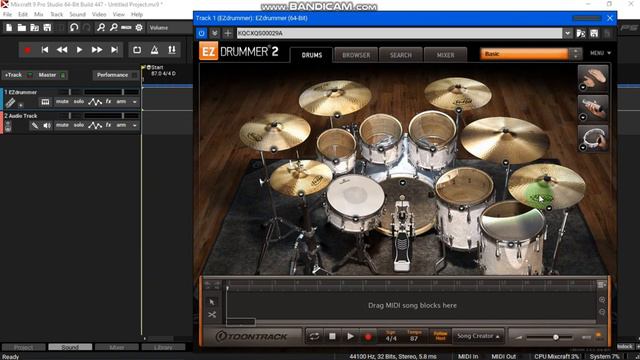The image size is (640, 360).
Task: Expand arm options dropdown on EZdrummer track
Action: coord(135,102)
